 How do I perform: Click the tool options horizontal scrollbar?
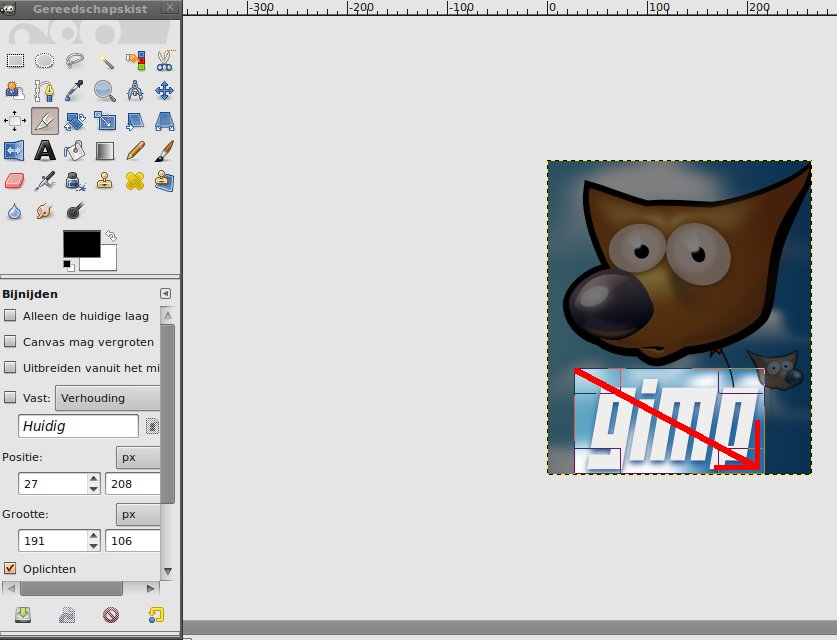pyautogui.click(x=72, y=588)
